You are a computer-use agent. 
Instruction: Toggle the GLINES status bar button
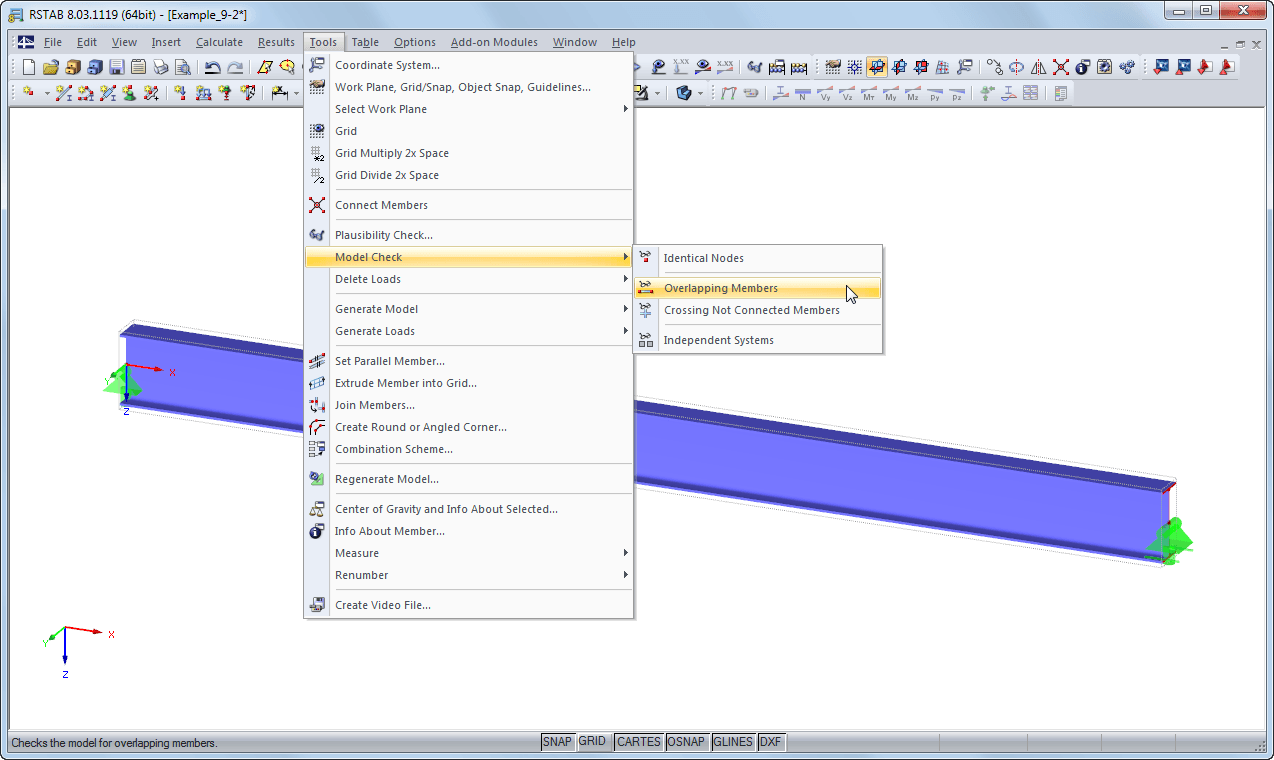(733, 742)
